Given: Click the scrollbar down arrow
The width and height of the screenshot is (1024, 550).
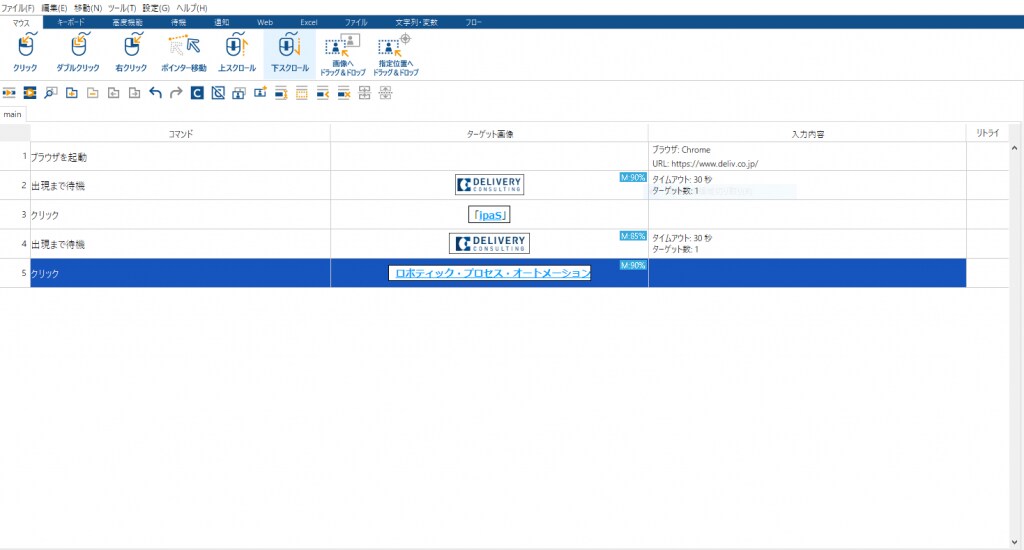Looking at the screenshot, I should (1014, 542).
